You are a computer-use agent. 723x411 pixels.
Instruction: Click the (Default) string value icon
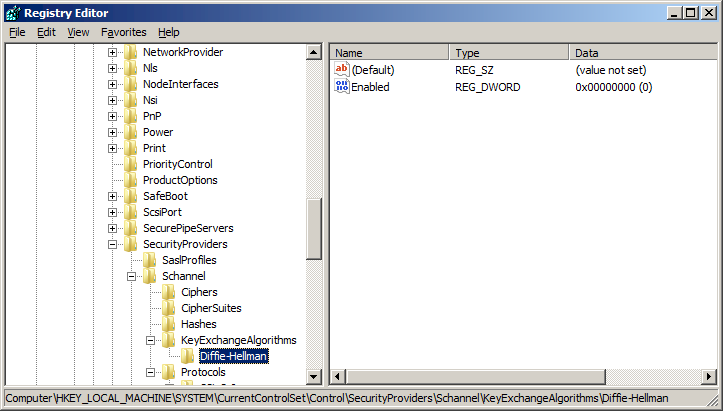[x=341, y=70]
